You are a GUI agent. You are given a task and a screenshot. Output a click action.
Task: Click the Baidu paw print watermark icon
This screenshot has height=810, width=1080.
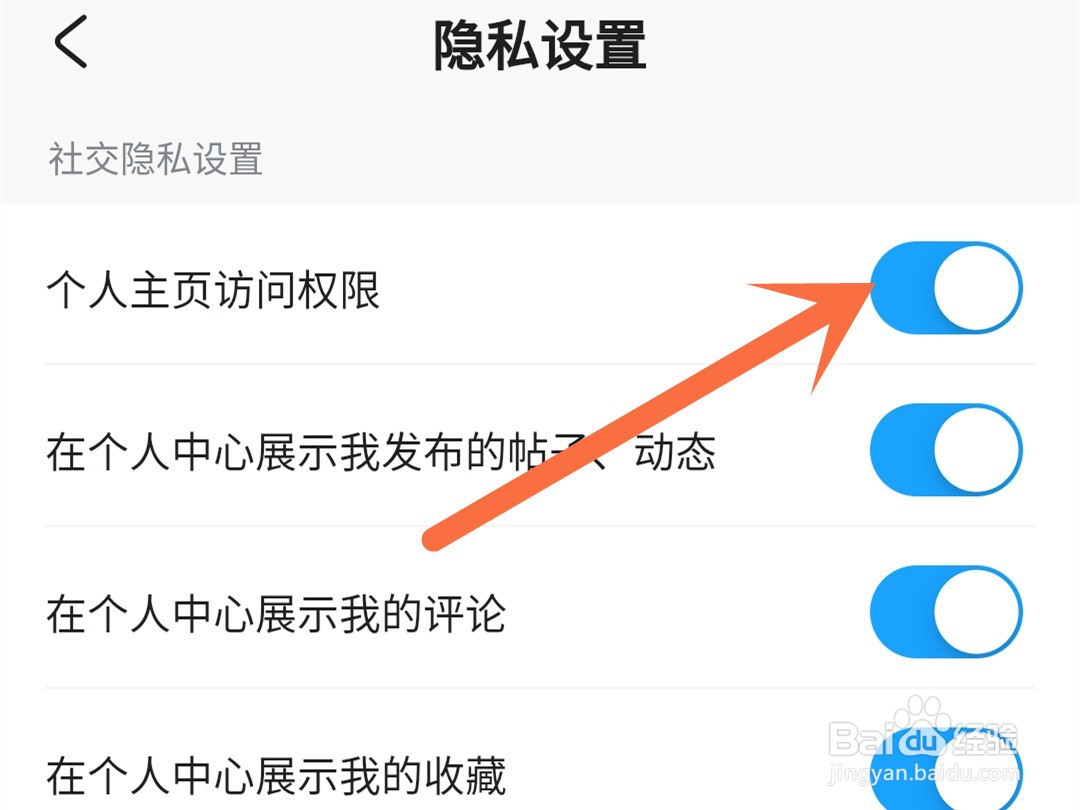[x=916, y=714]
